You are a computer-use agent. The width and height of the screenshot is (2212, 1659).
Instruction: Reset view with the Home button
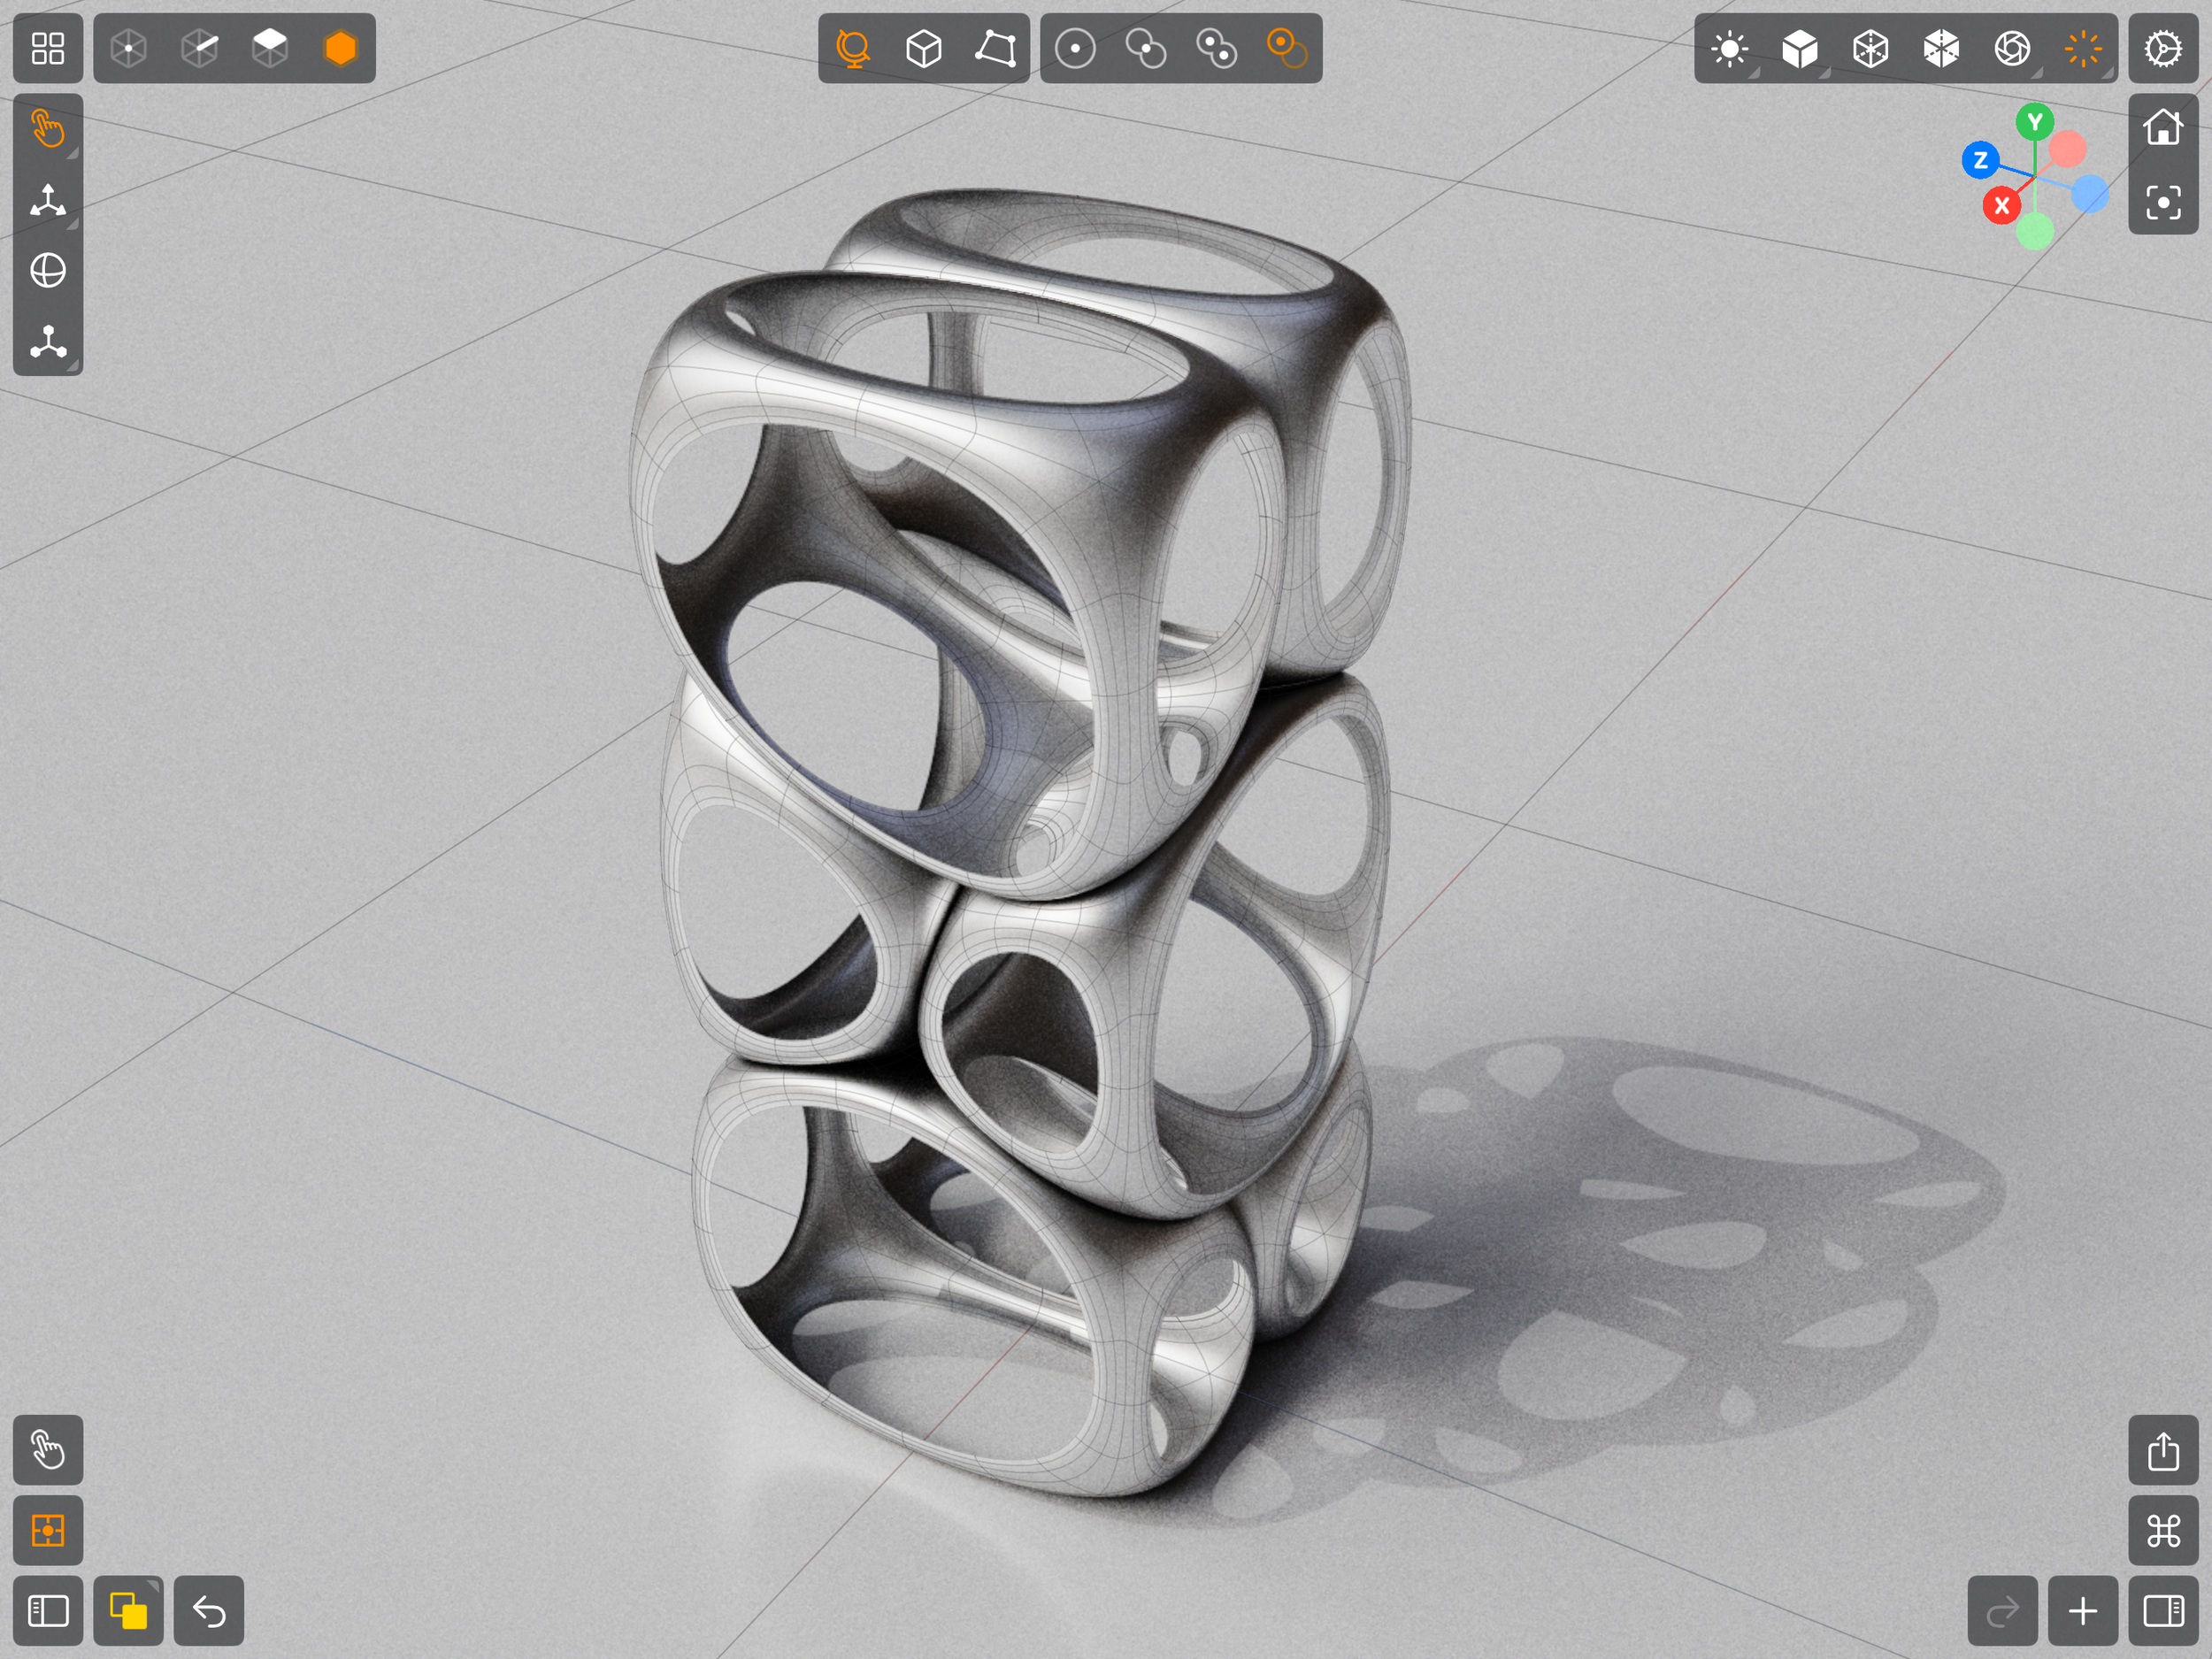2163,128
